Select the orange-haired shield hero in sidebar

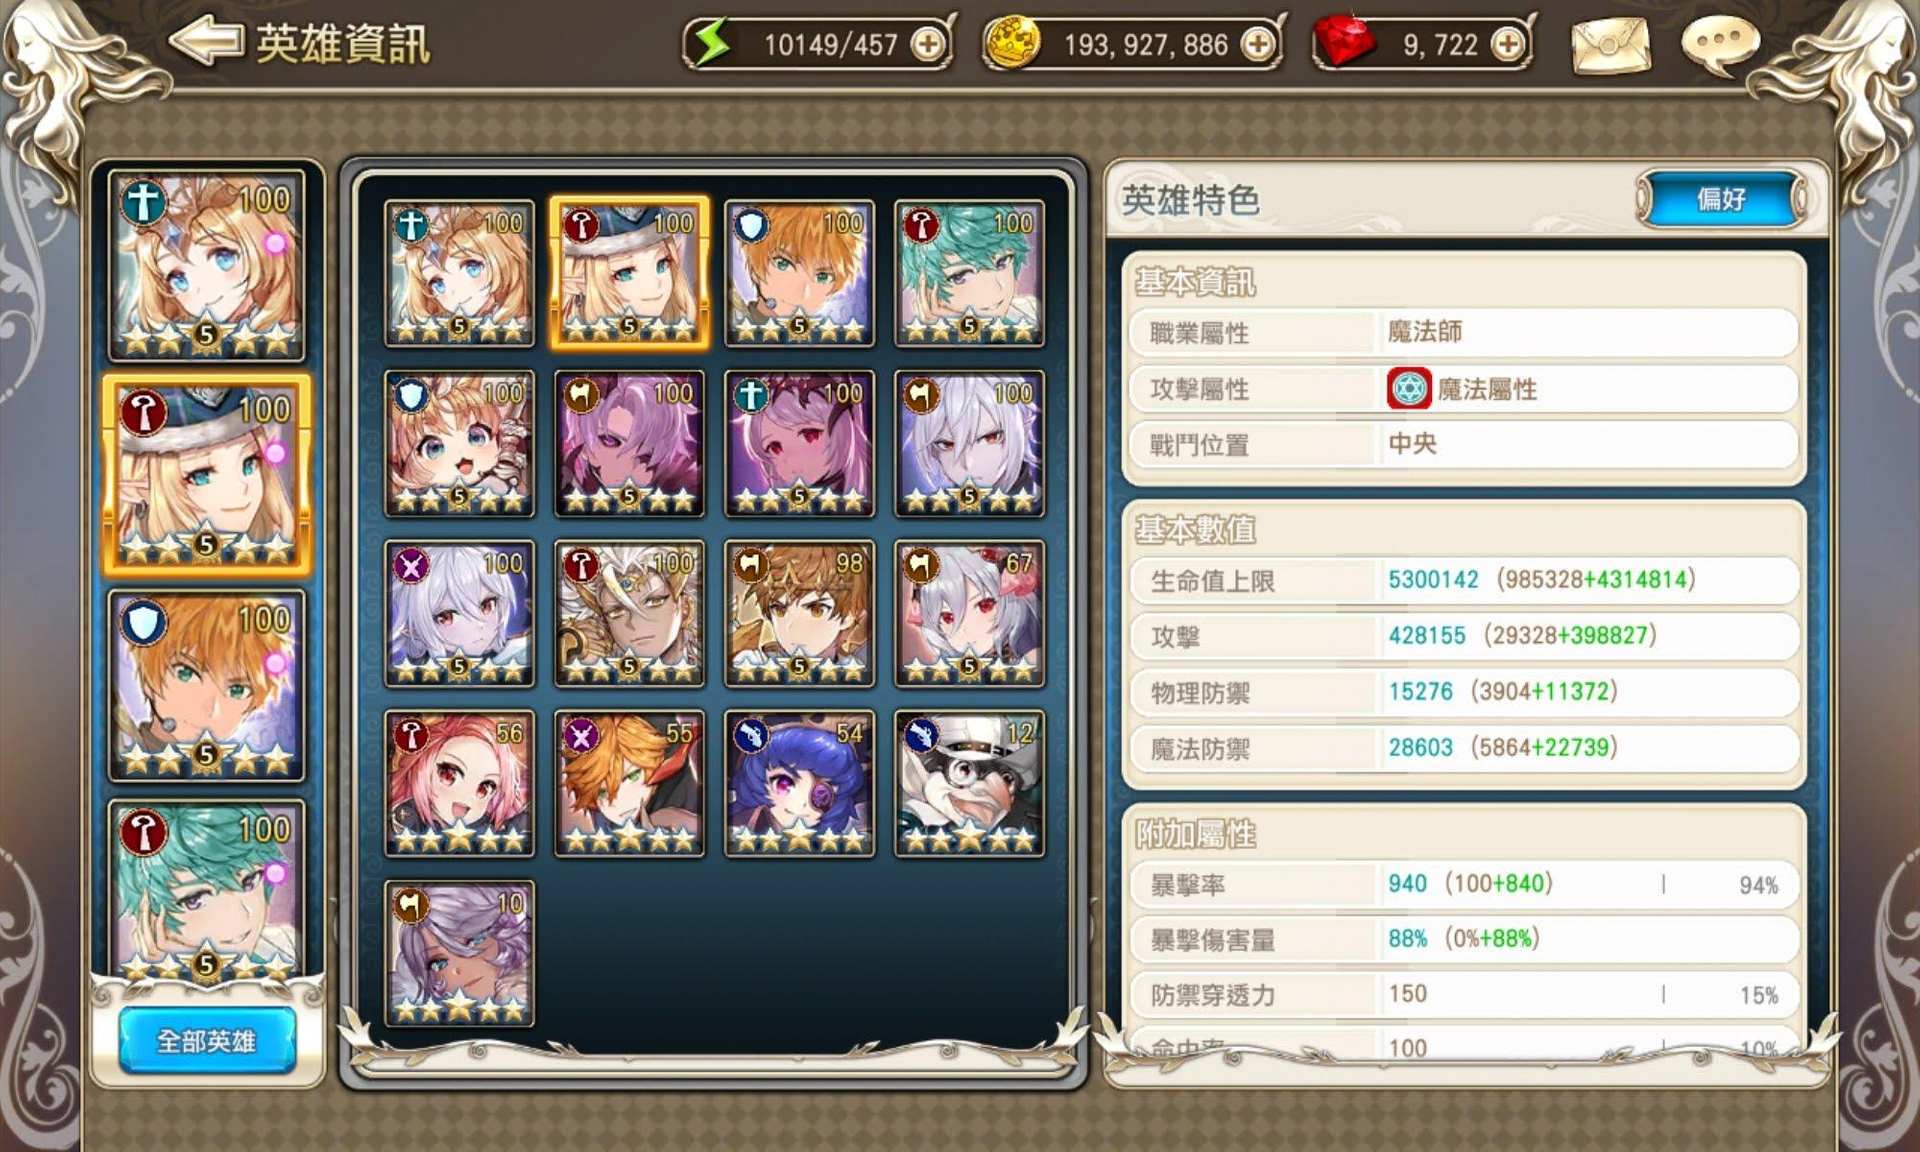tap(207, 686)
